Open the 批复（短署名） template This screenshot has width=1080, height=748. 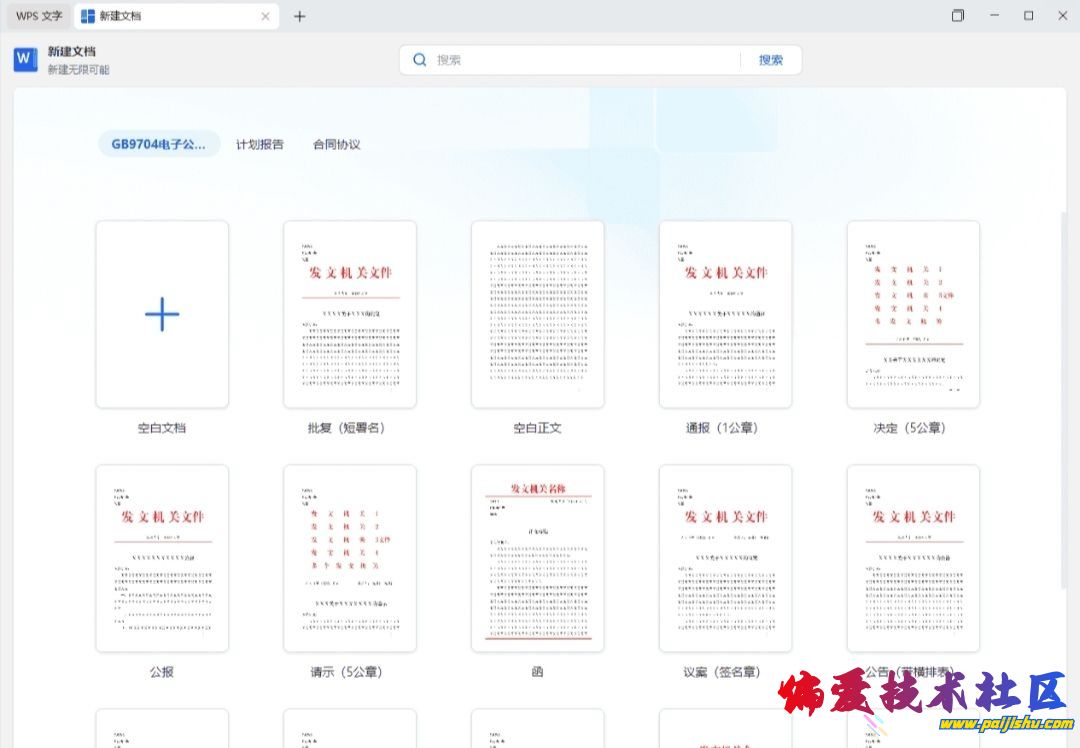(350, 314)
